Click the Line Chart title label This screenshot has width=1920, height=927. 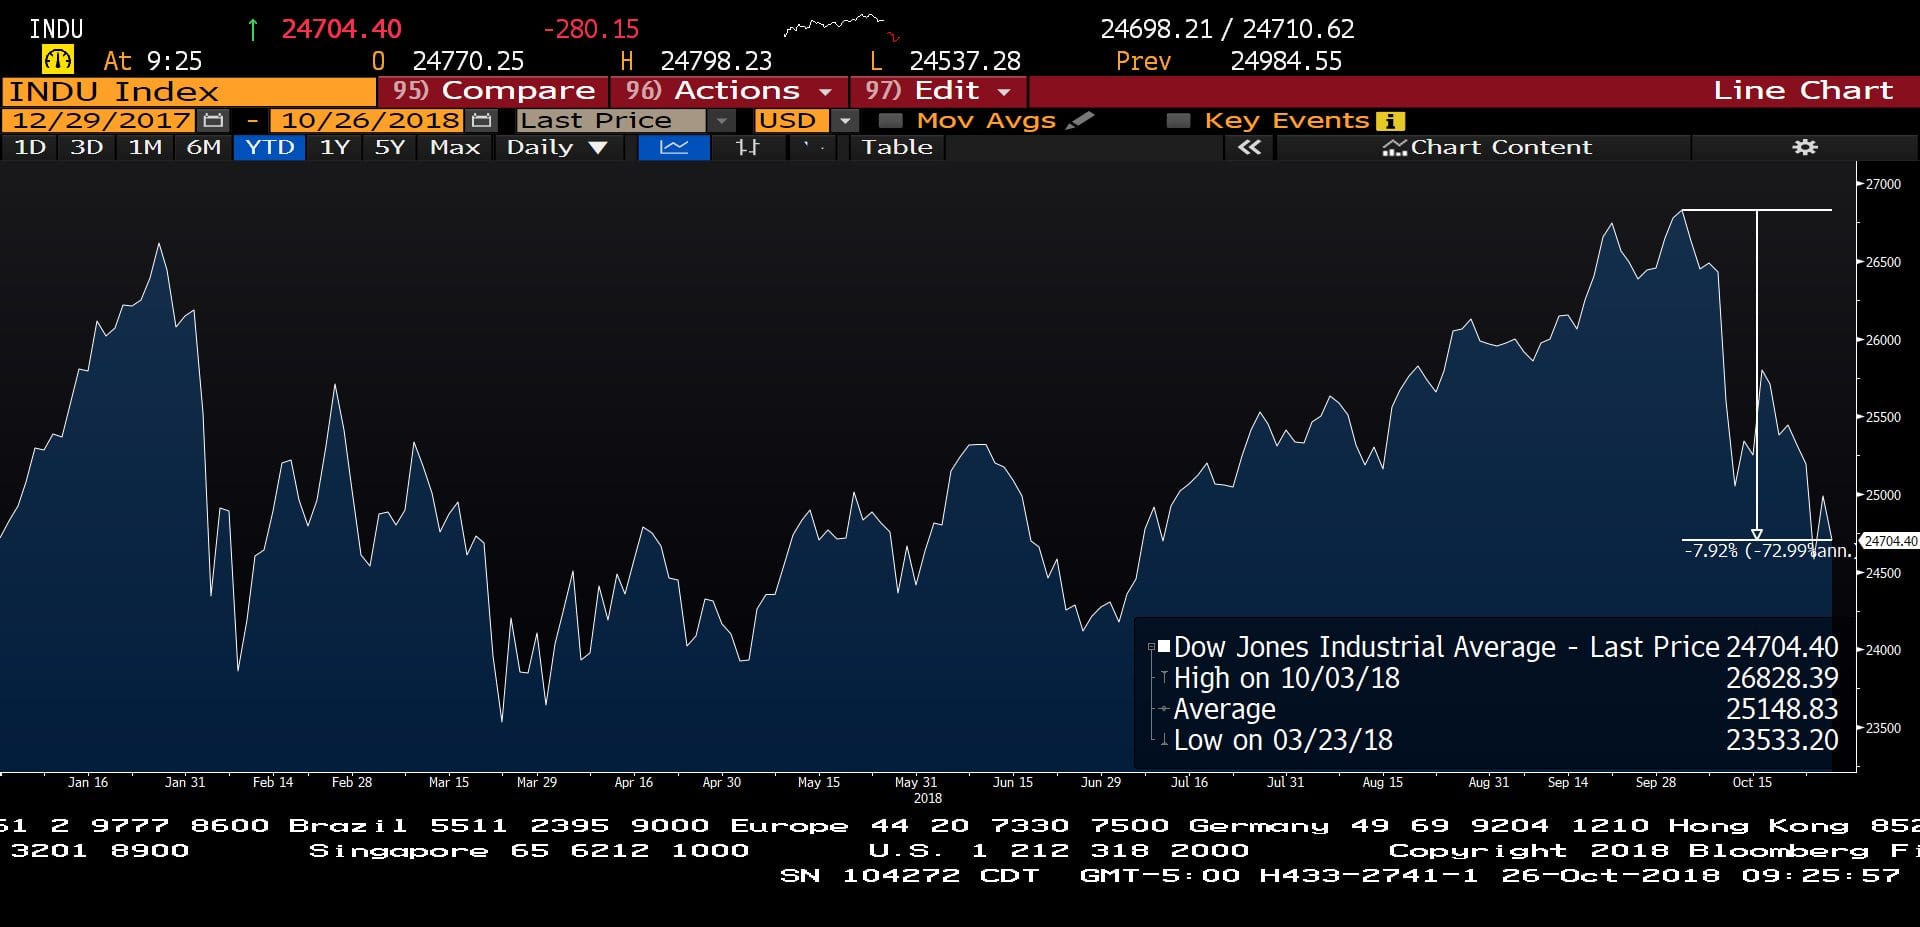click(x=1803, y=90)
